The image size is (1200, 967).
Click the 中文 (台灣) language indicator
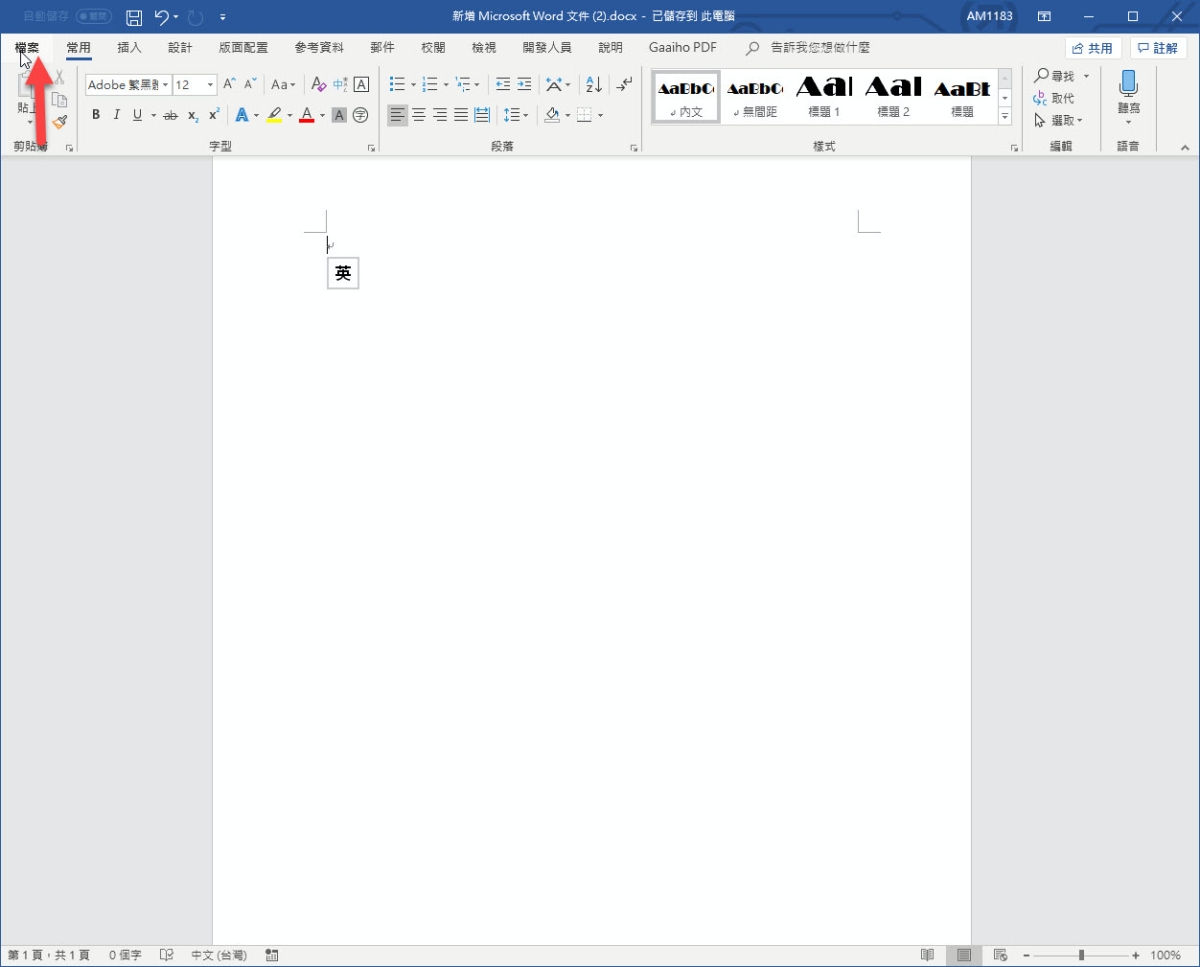[218, 955]
